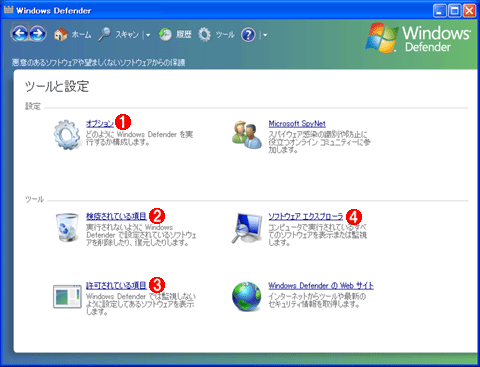Click the ツールと設定 heading text
Image resolution: width=480 pixels, height=367 pixels.
(57, 87)
